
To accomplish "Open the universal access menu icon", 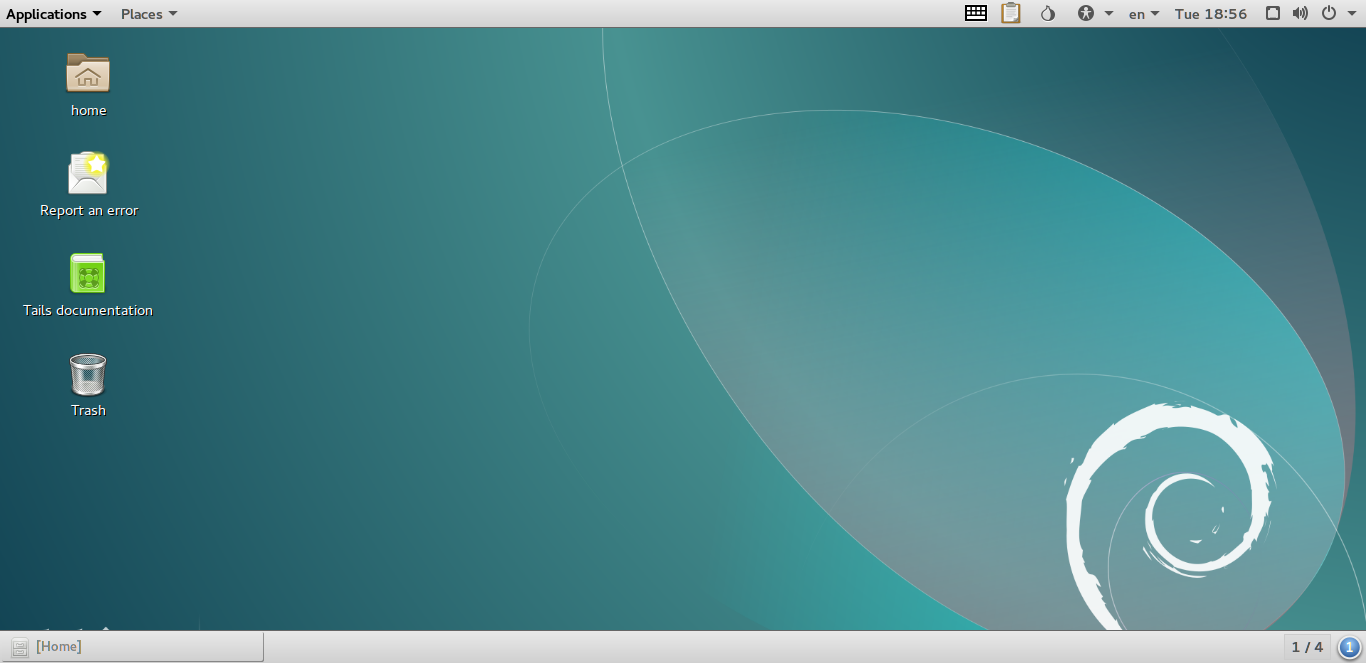I will pyautogui.click(x=1086, y=14).
